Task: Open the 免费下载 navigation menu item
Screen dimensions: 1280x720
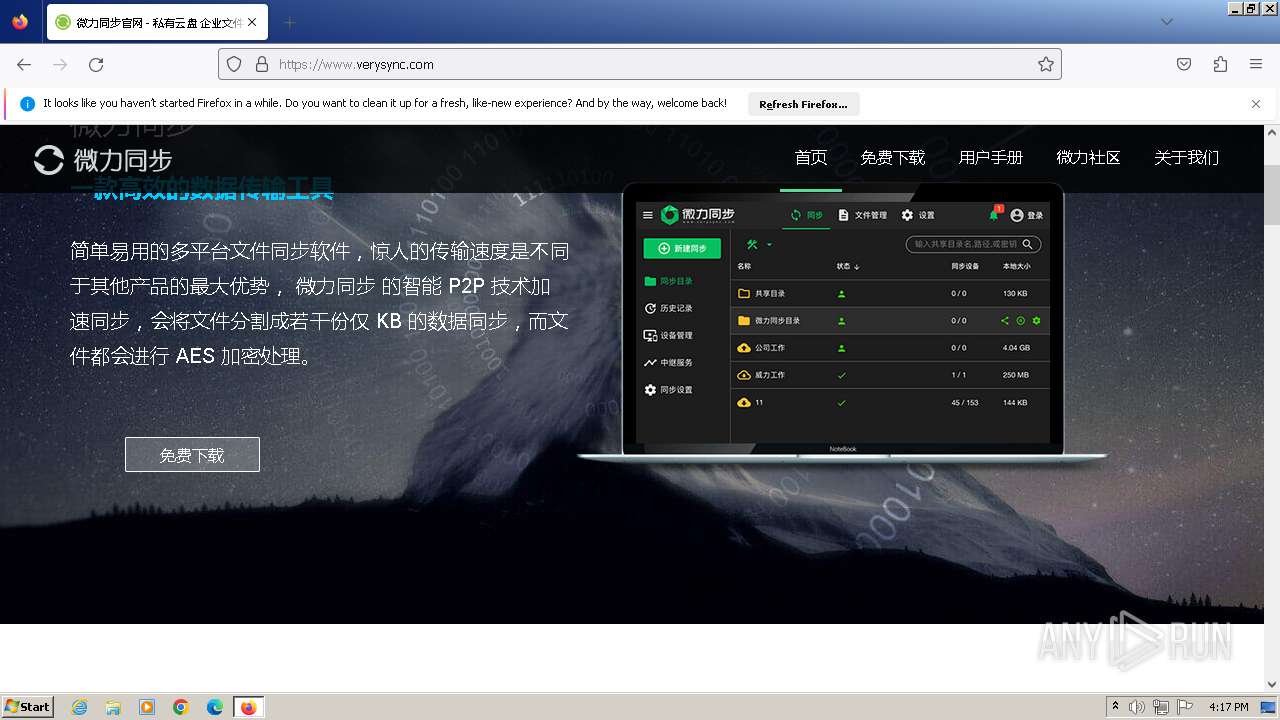Action: coord(892,158)
